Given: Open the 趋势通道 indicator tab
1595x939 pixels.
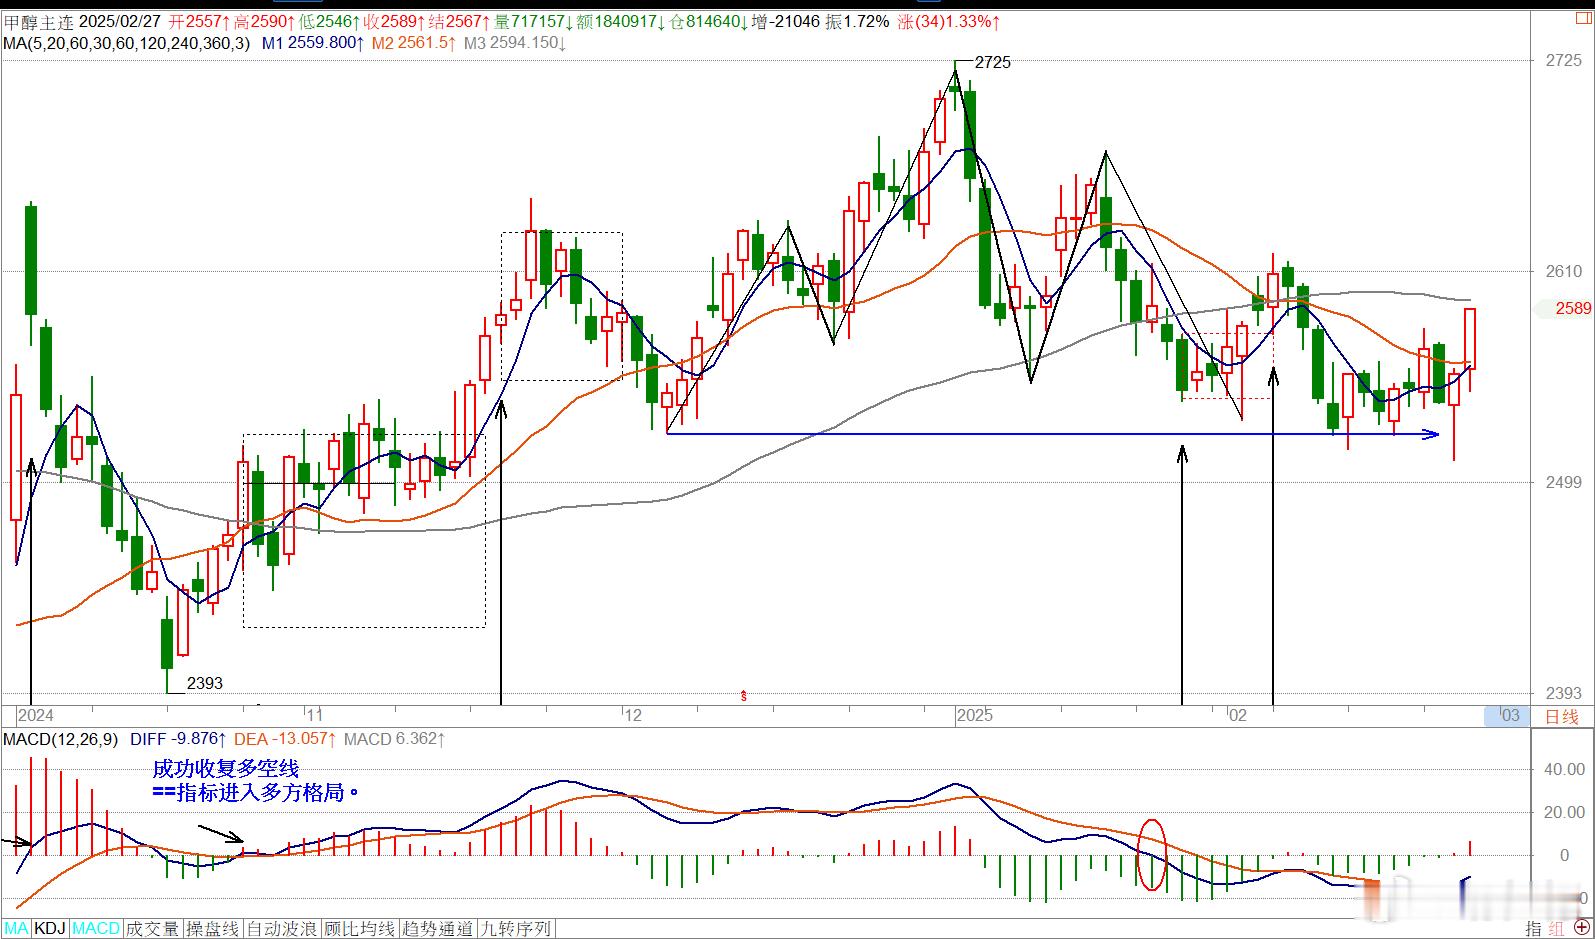Looking at the screenshot, I should click(x=438, y=929).
